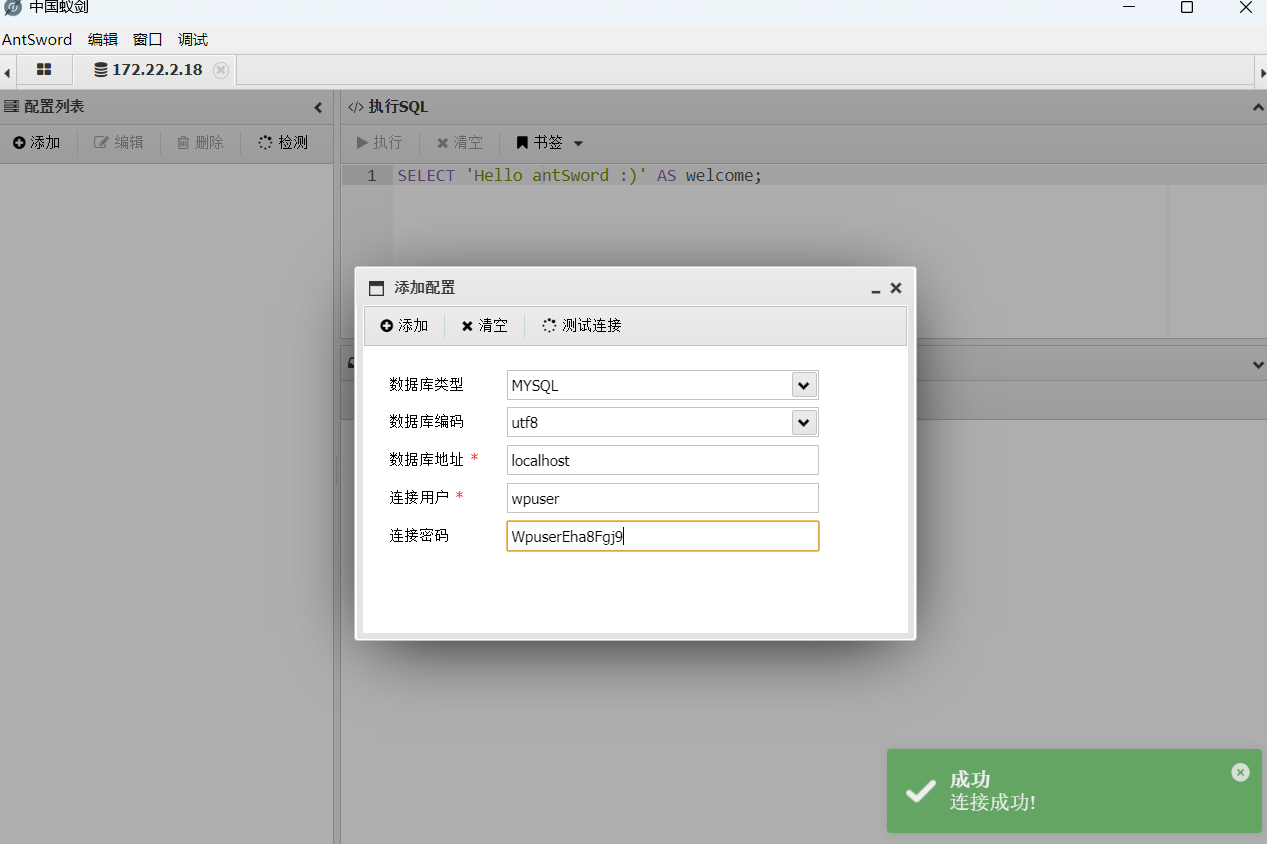The height and width of the screenshot is (844, 1267).
Task: Click 清空 in the 添加配置 dialog
Action: [x=485, y=326]
